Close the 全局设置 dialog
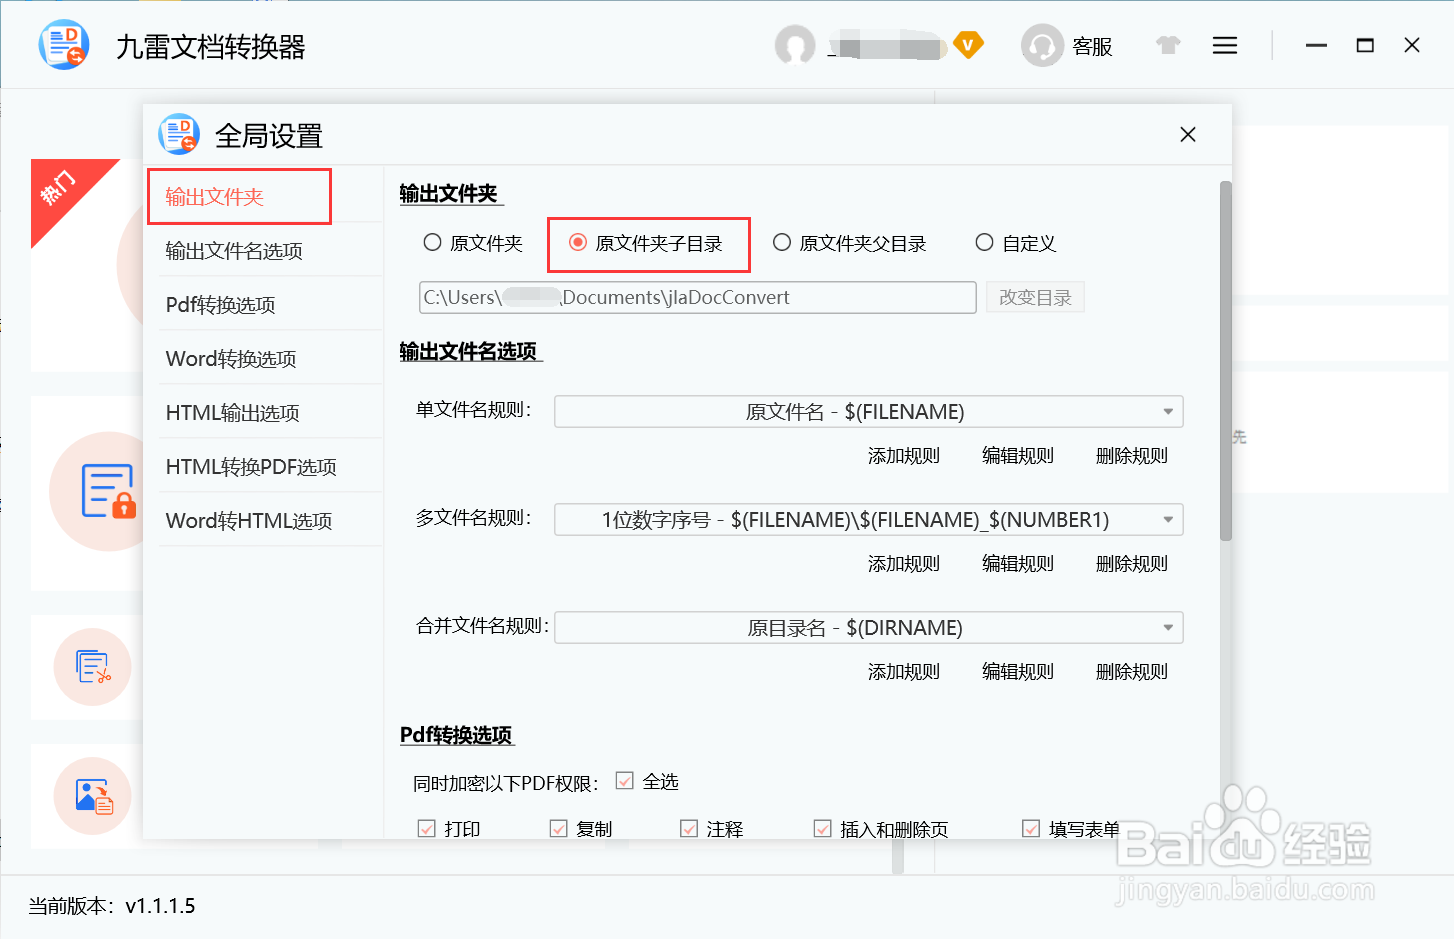The width and height of the screenshot is (1454, 939). pos(1188,134)
